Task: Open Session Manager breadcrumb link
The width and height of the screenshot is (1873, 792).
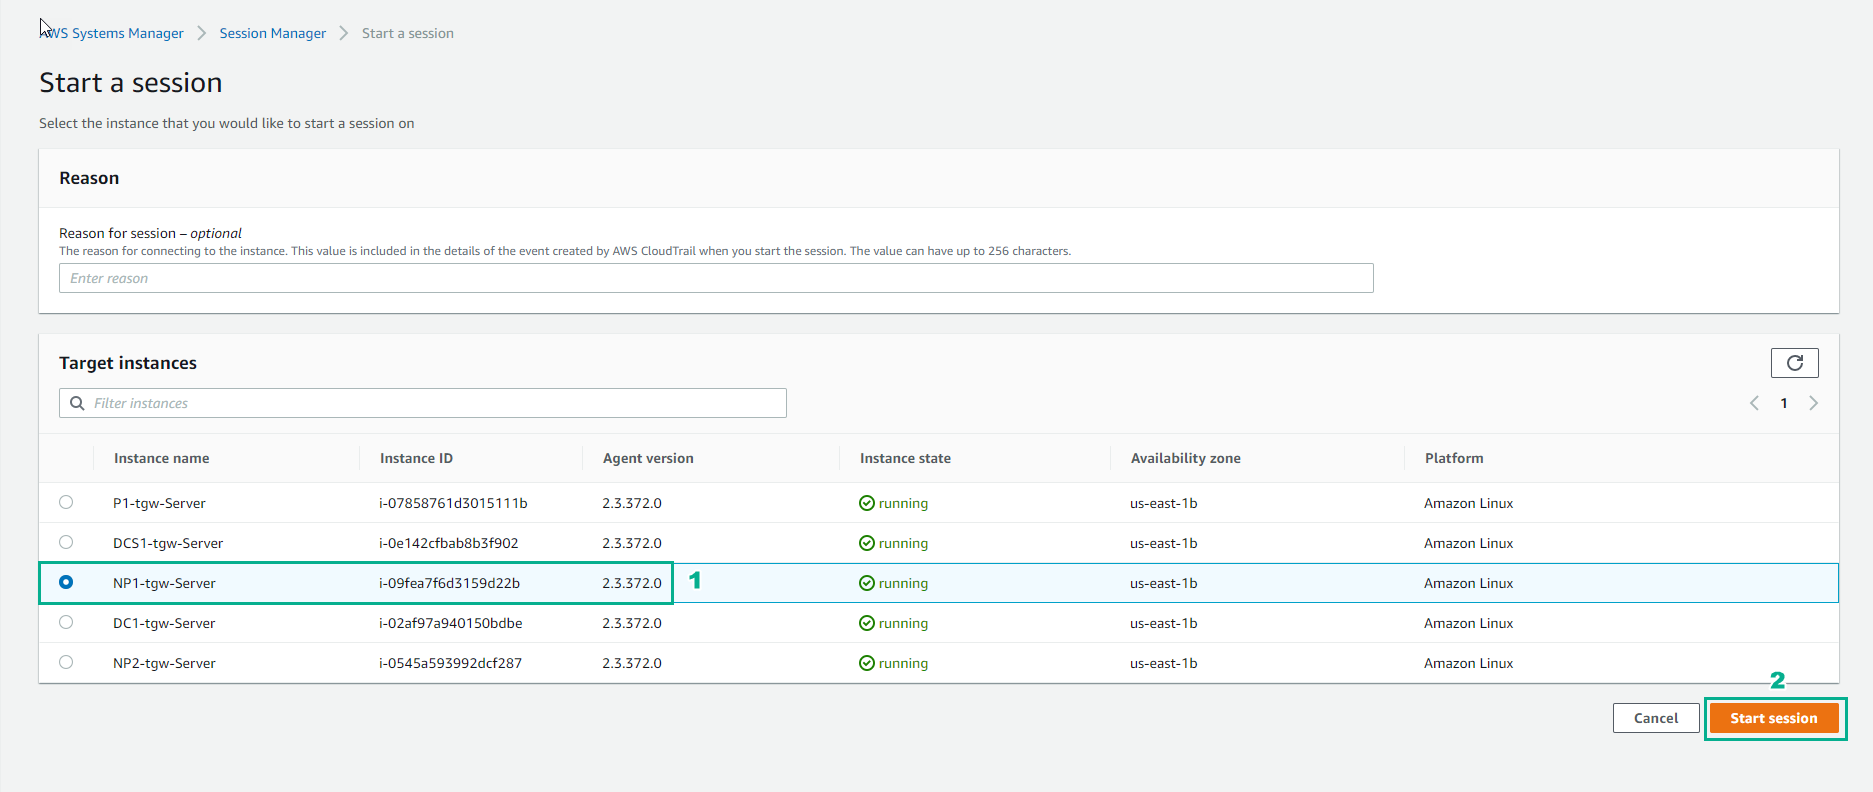Action: pos(273,33)
